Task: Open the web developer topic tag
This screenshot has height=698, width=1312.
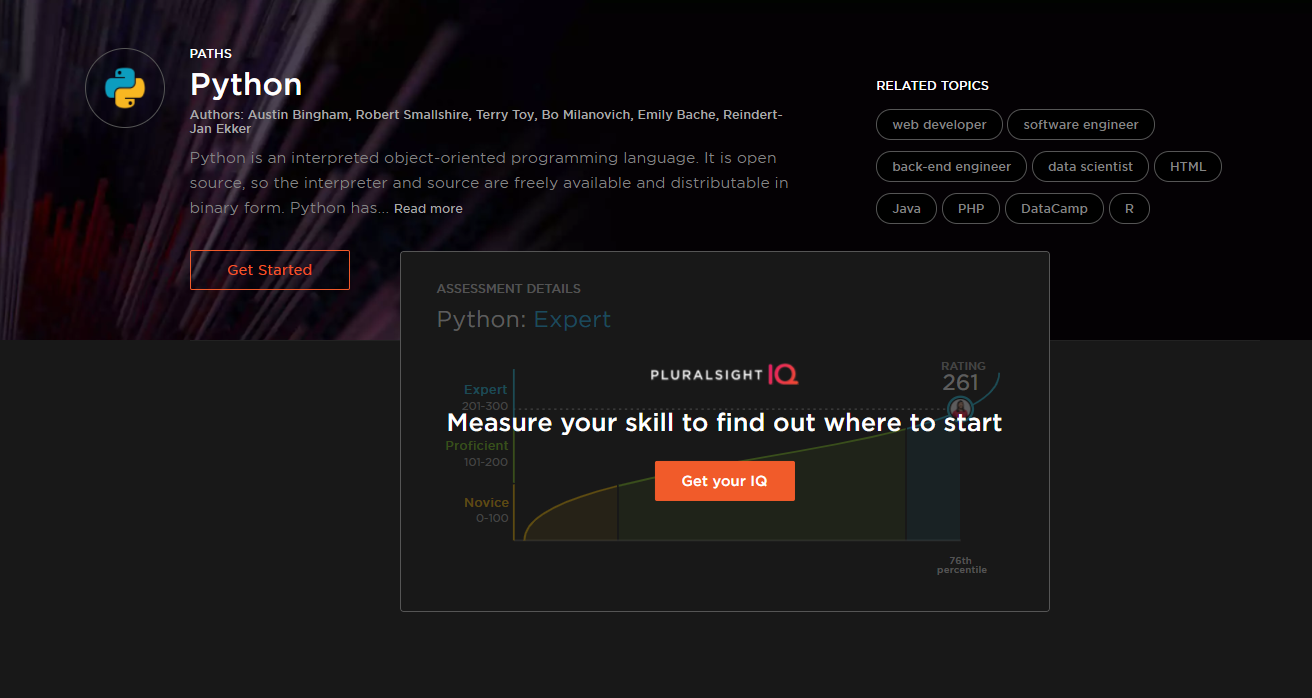Action: [940, 125]
